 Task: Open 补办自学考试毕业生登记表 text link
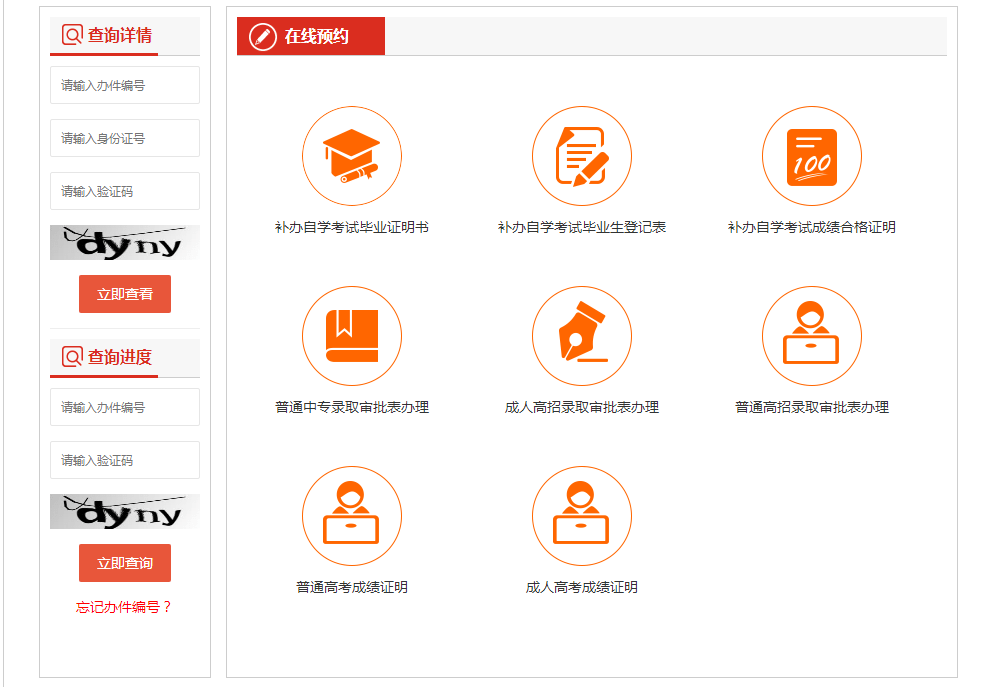(582, 228)
